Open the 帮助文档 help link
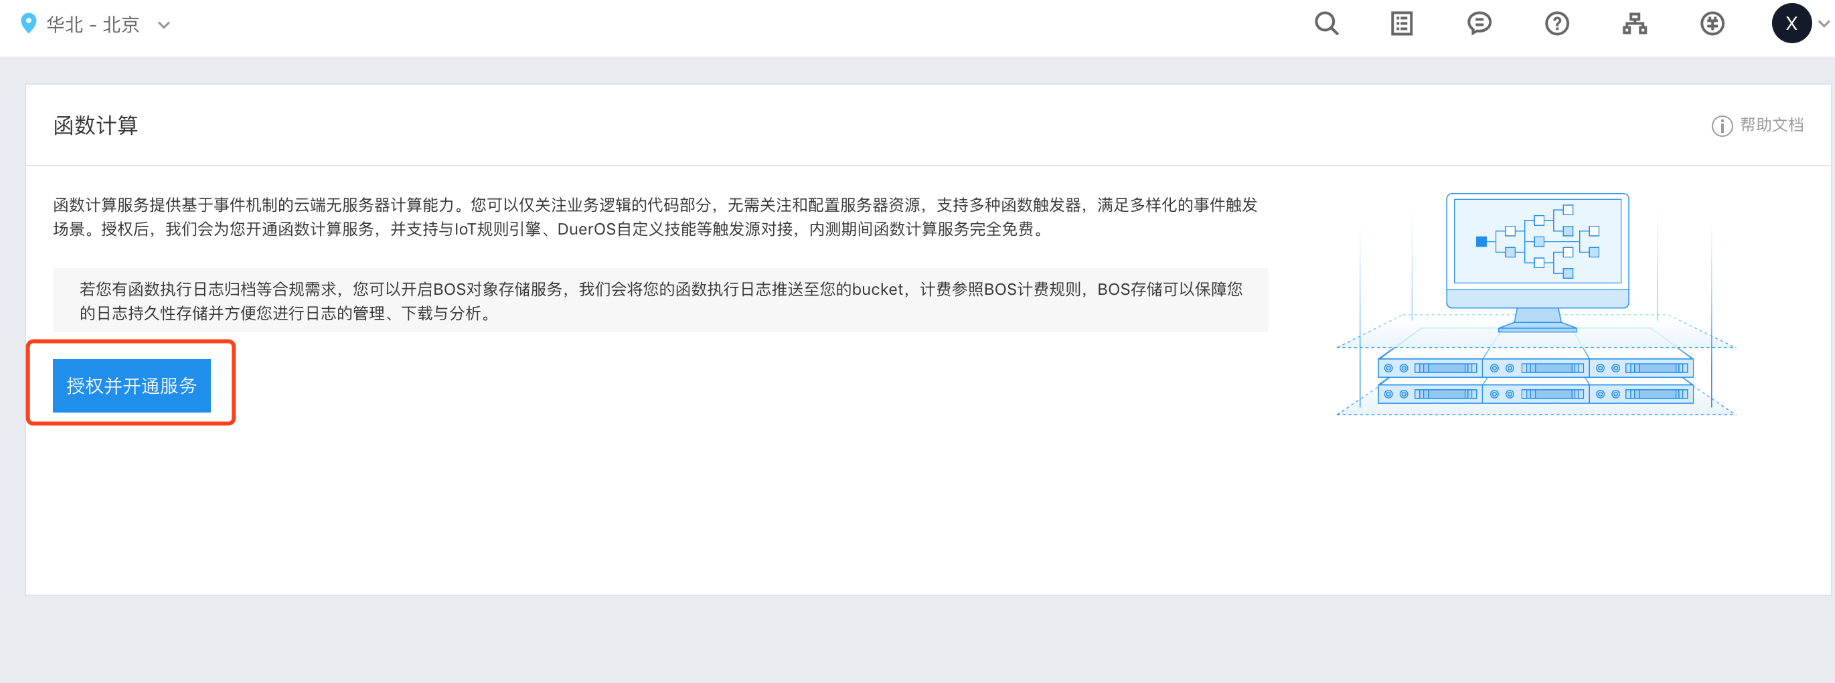Image resolution: width=1835 pixels, height=683 pixels. click(x=1771, y=125)
